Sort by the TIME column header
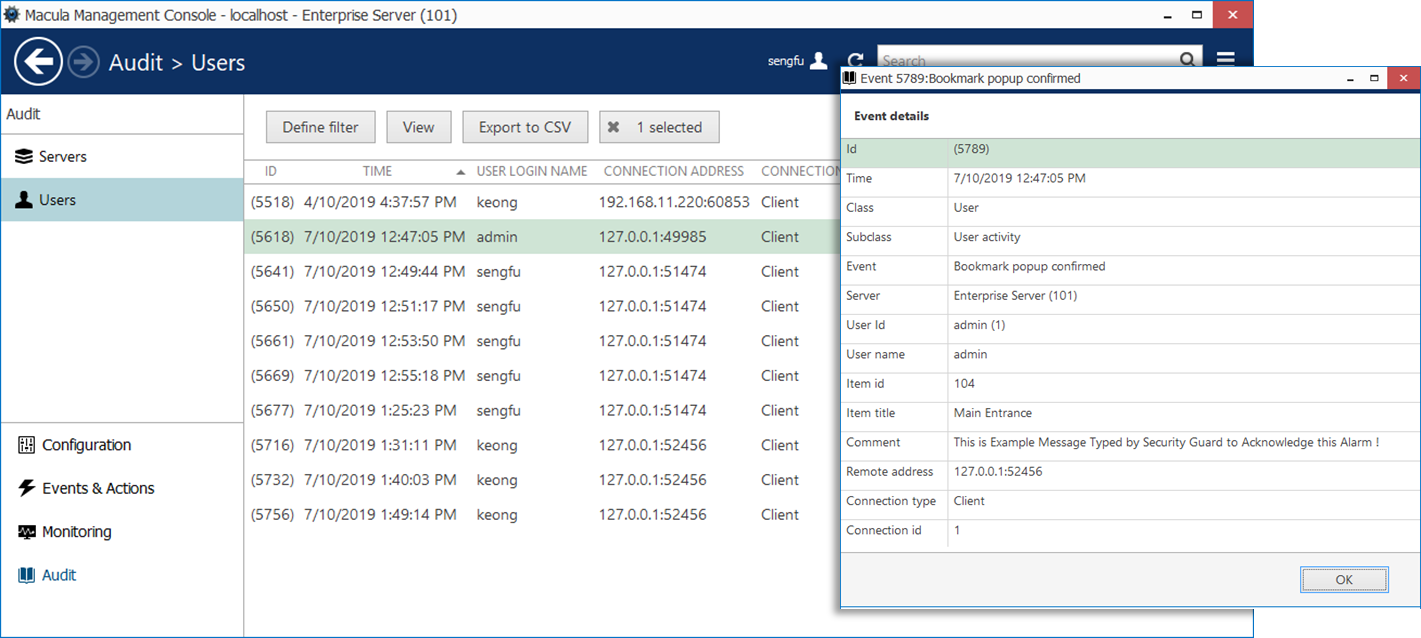 377,171
